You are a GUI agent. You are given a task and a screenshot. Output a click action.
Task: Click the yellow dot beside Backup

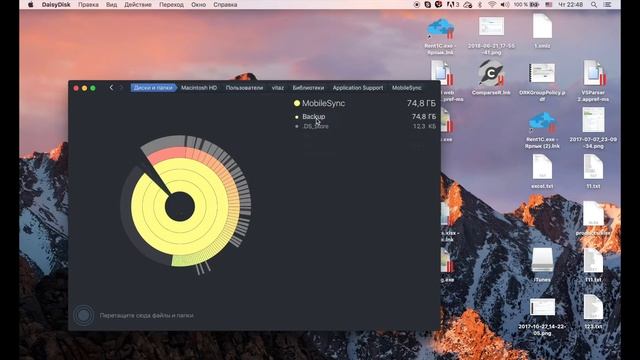point(297,117)
